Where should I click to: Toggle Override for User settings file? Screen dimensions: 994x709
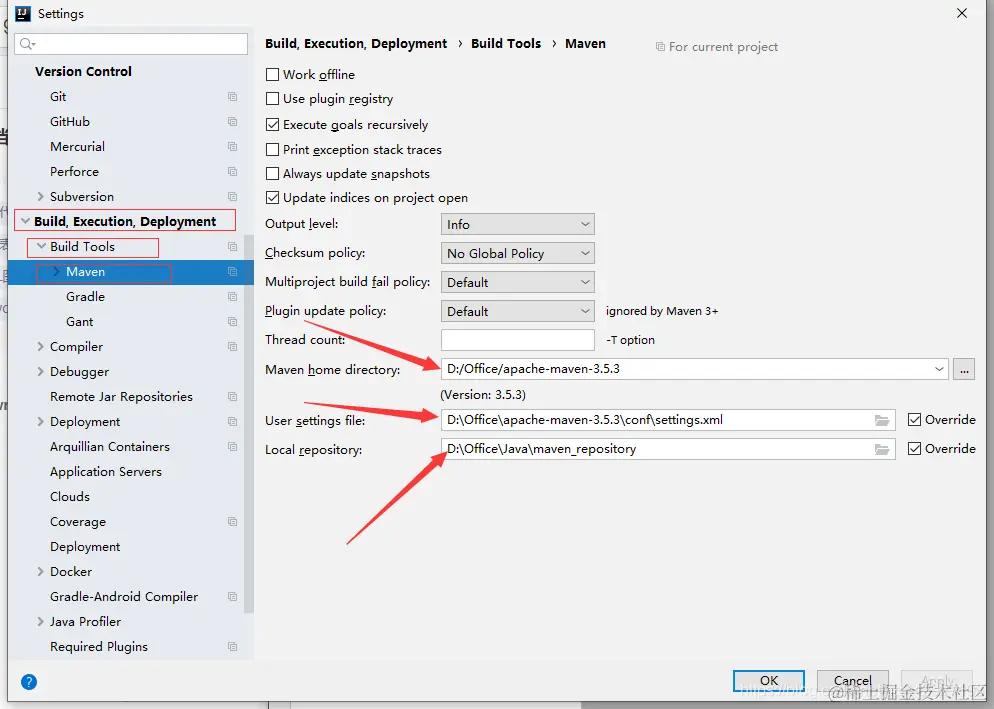click(914, 420)
